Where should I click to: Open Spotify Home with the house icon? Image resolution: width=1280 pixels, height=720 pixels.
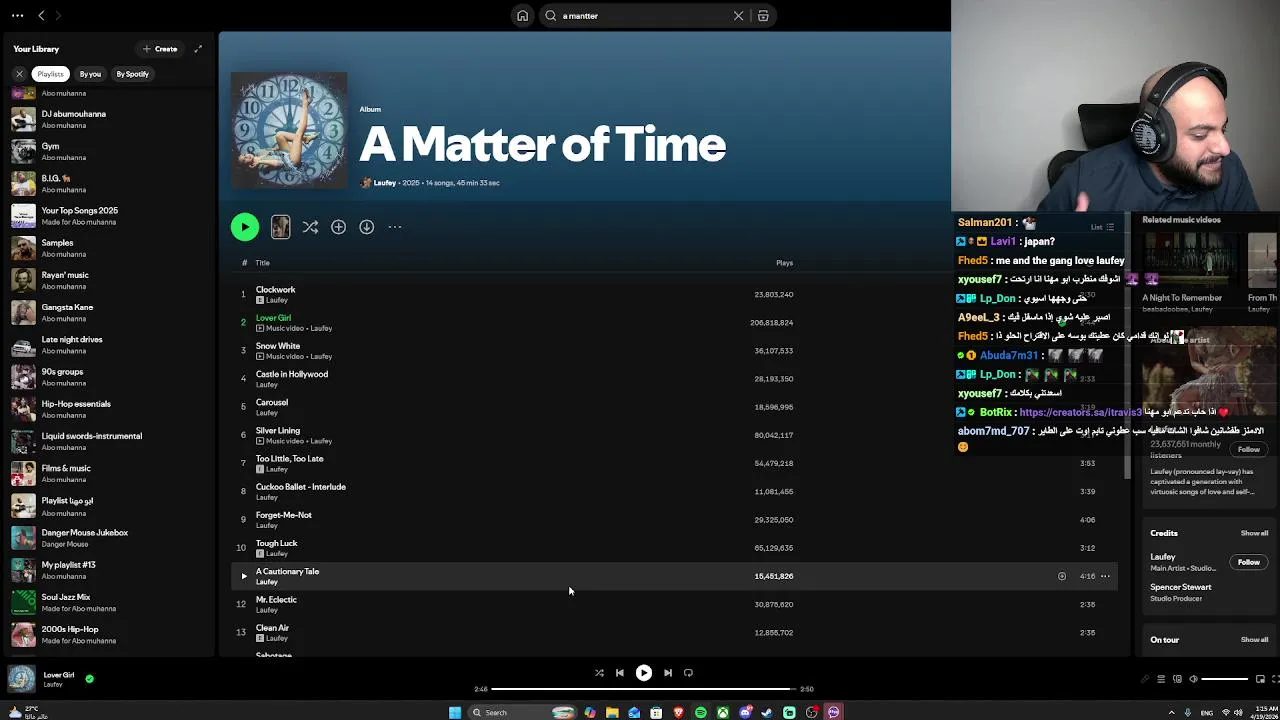[522, 16]
